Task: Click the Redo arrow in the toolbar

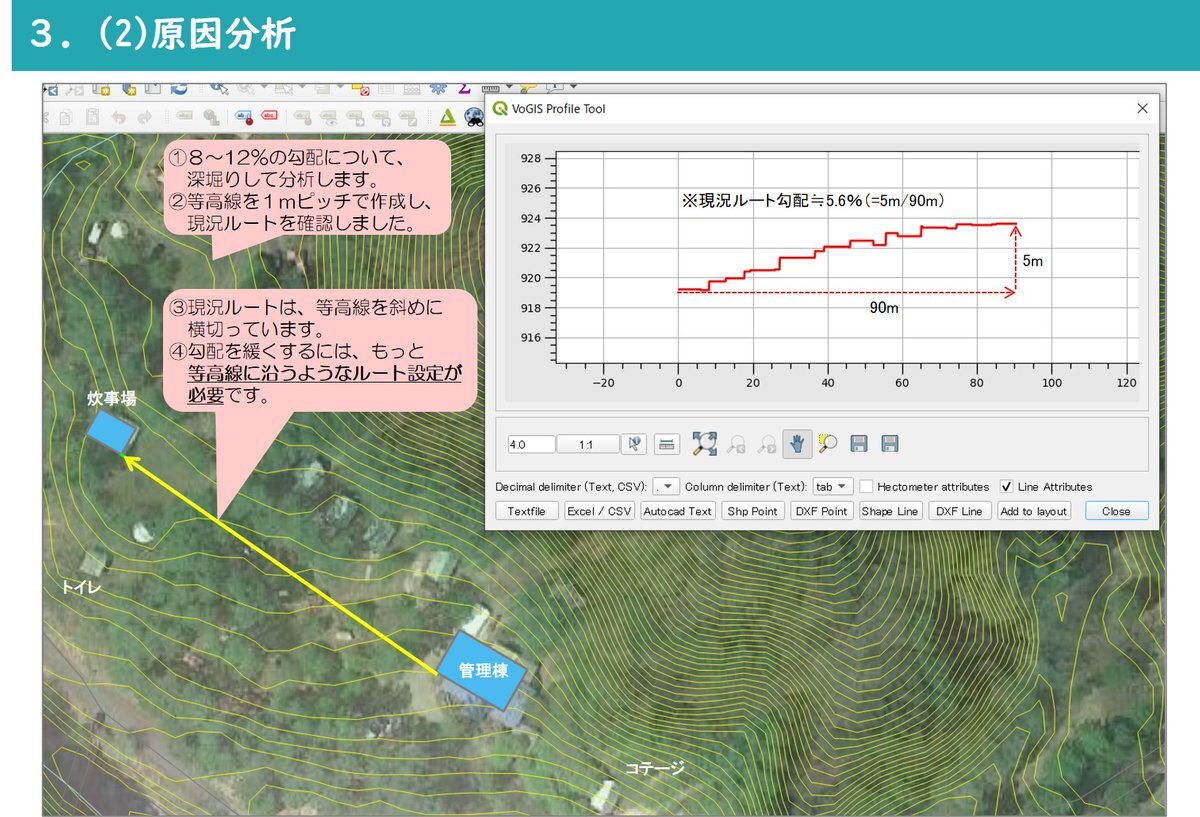Action: tap(144, 117)
